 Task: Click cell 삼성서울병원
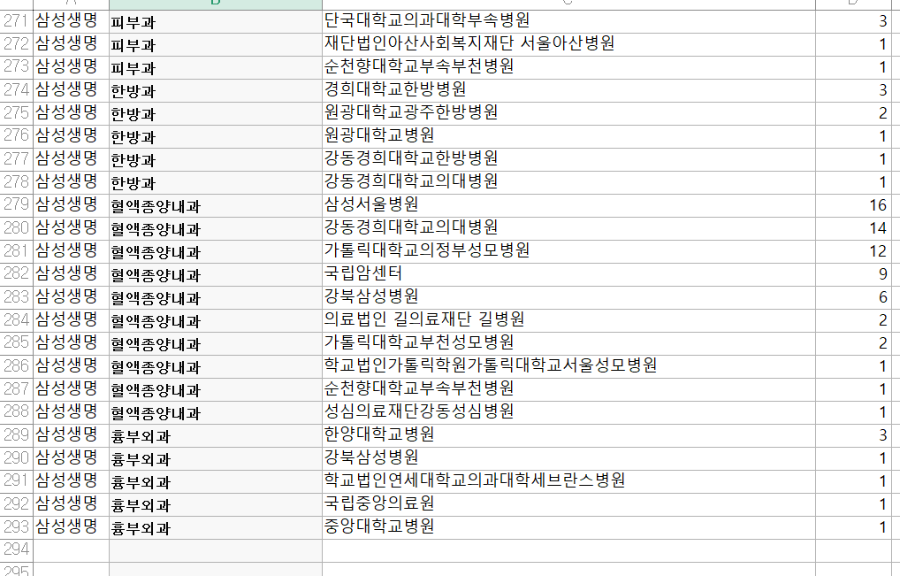pos(568,205)
